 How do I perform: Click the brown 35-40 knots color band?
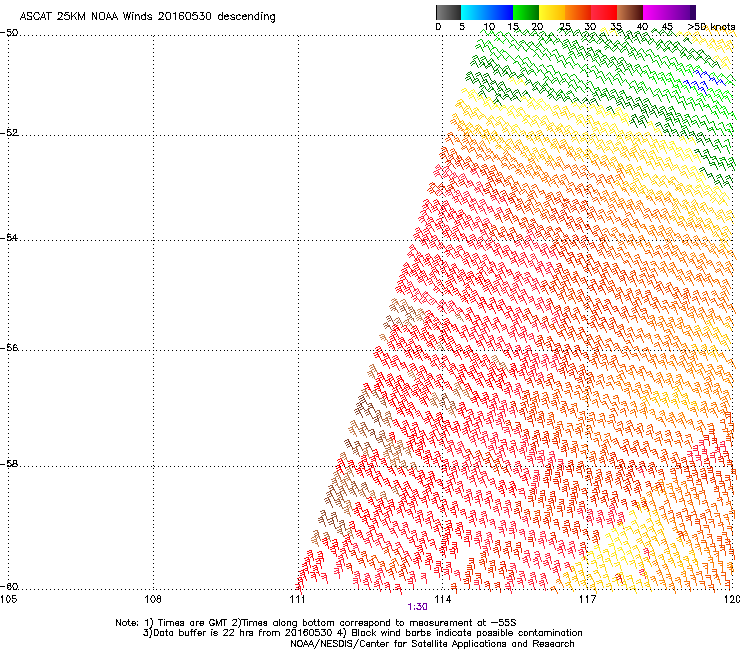[x=630, y=13]
